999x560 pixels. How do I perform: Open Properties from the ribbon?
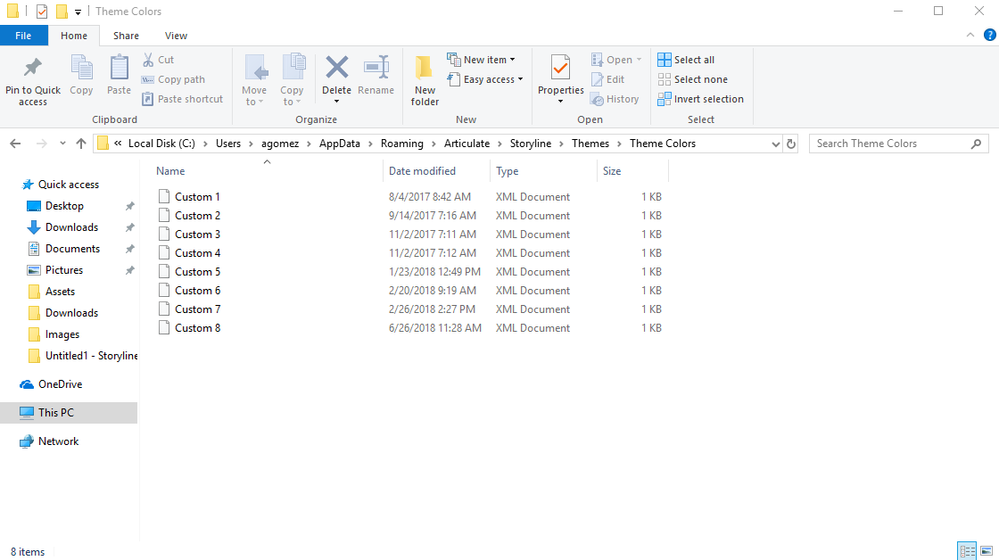560,70
